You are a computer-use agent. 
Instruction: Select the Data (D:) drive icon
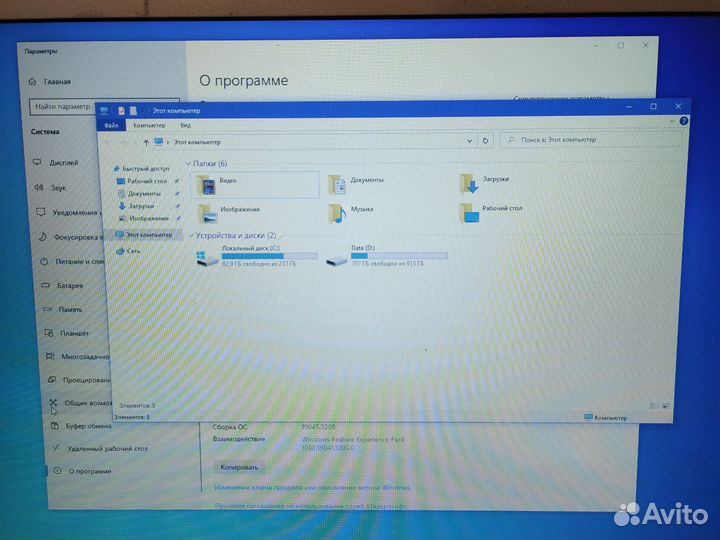click(x=337, y=261)
